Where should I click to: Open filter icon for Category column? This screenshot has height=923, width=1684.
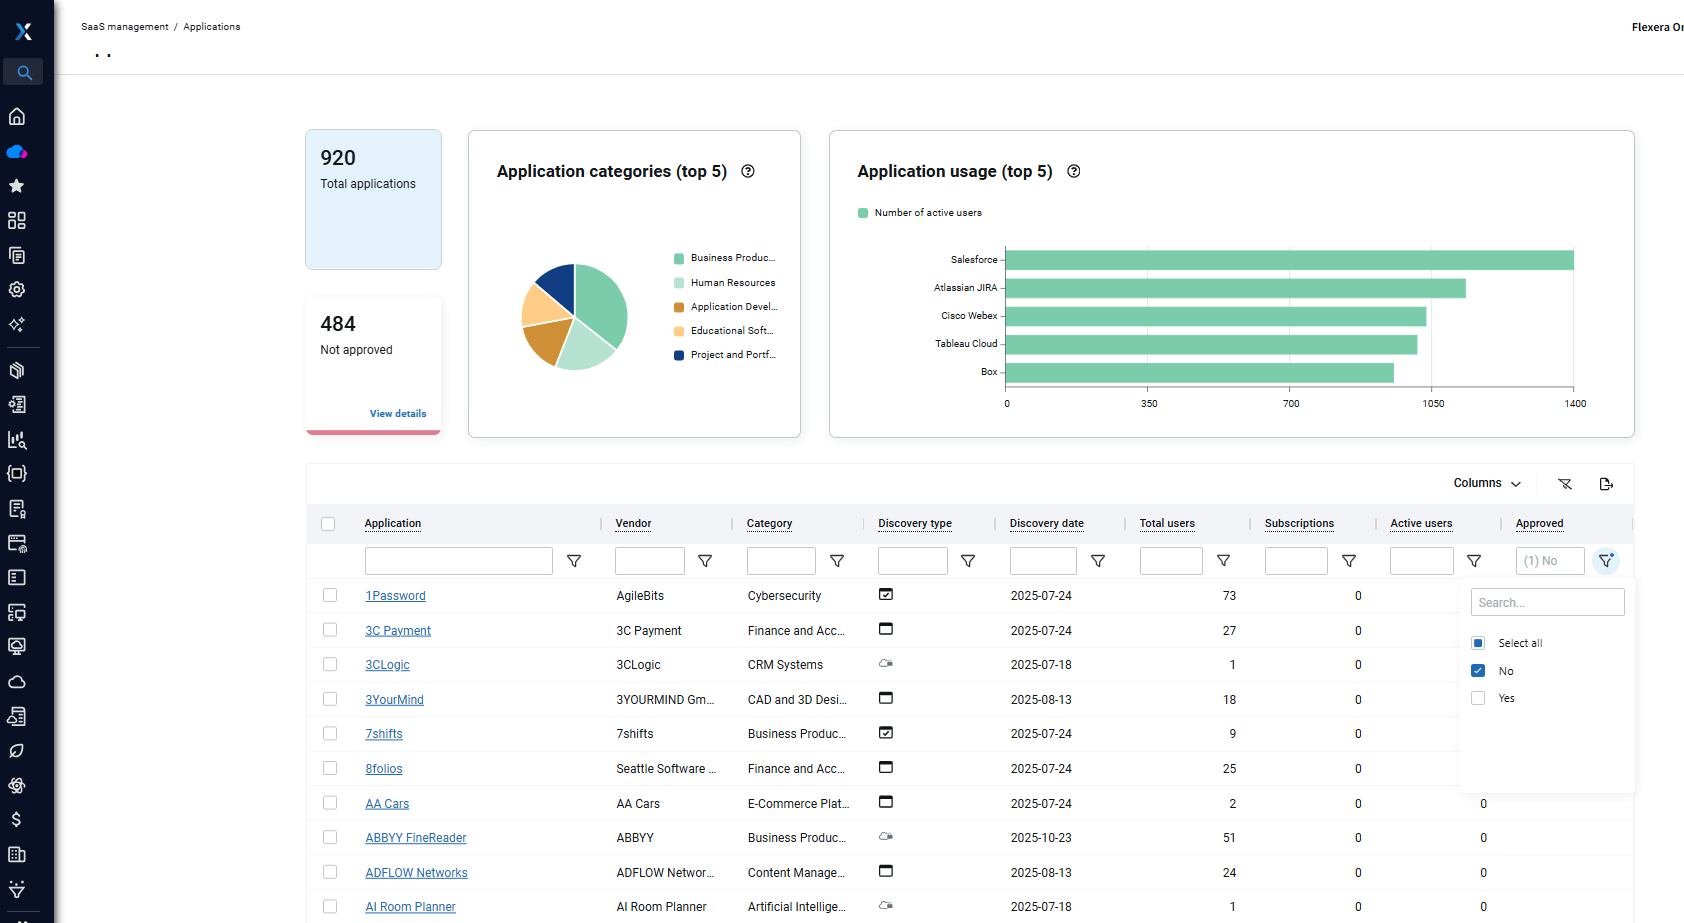point(837,561)
